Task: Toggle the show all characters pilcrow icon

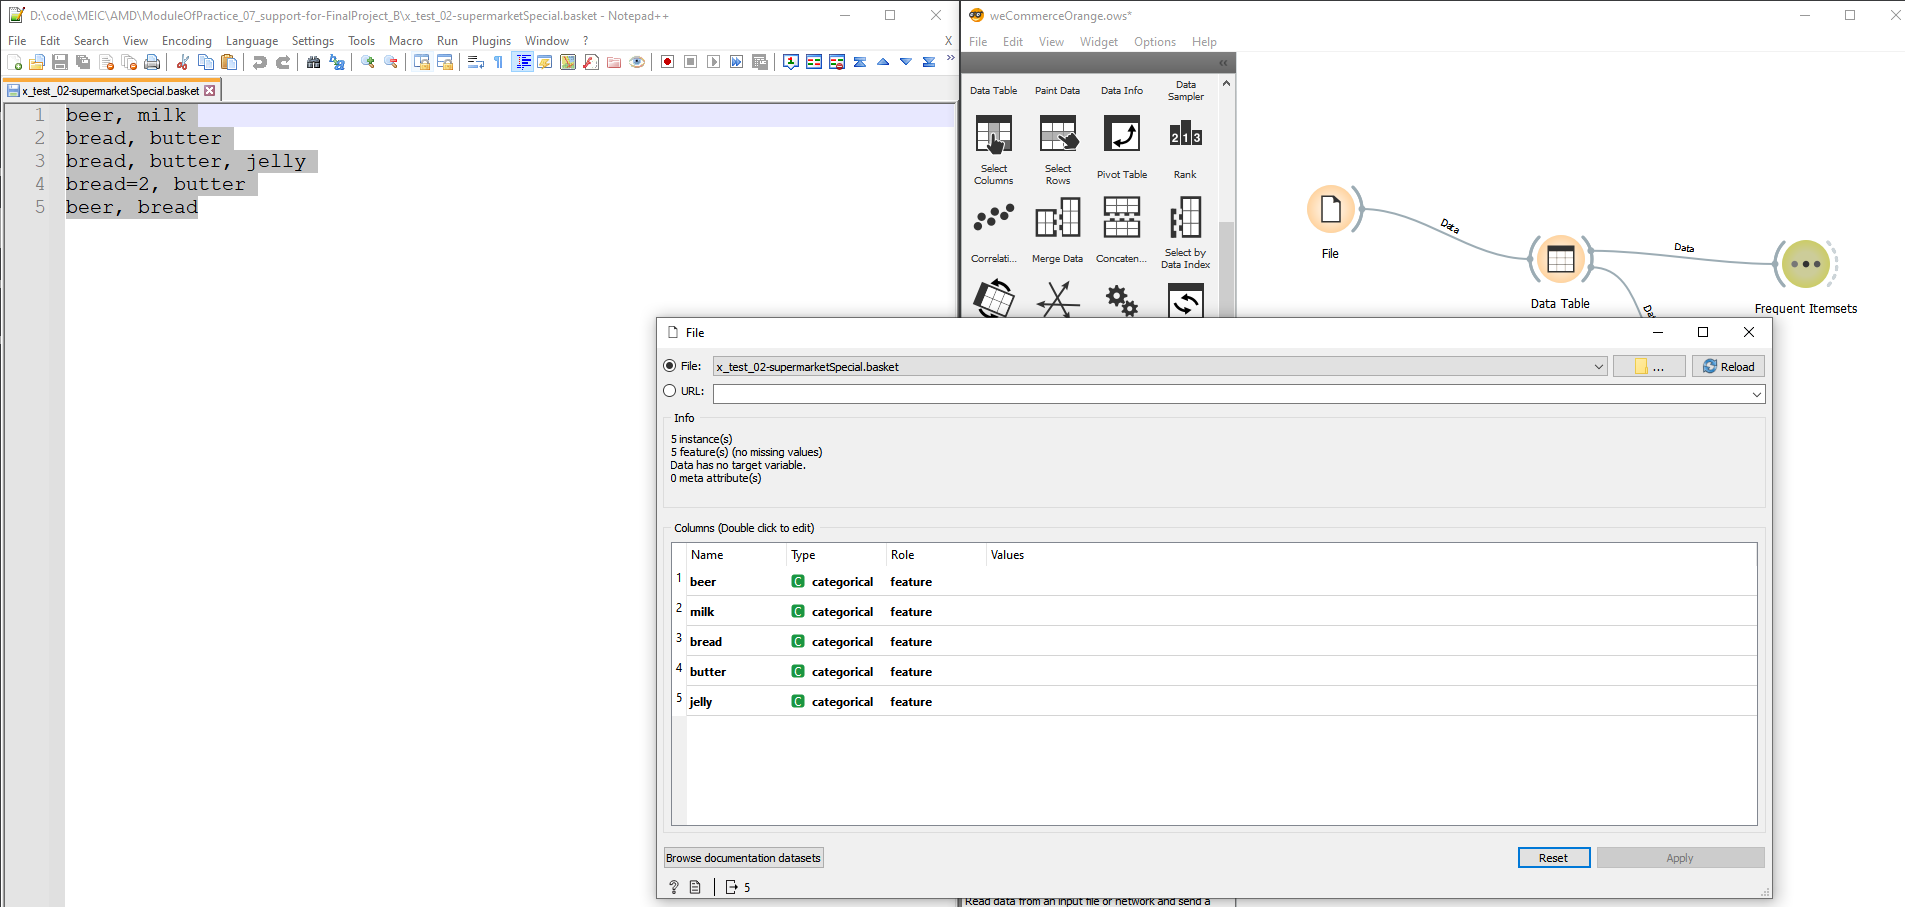Action: pos(499,62)
